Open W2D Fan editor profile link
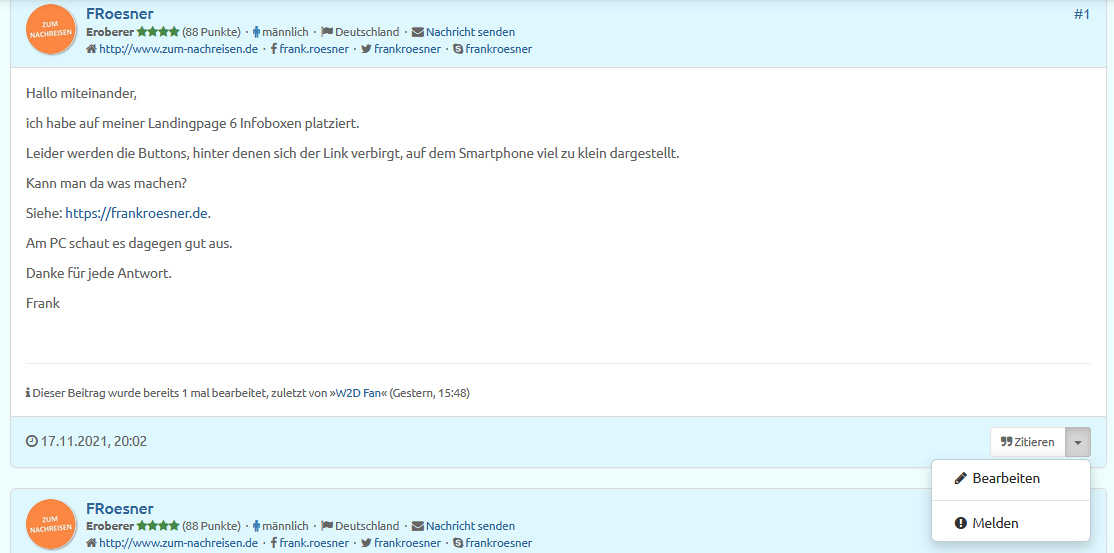This screenshot has width=1114, height=553. (358, 393)
